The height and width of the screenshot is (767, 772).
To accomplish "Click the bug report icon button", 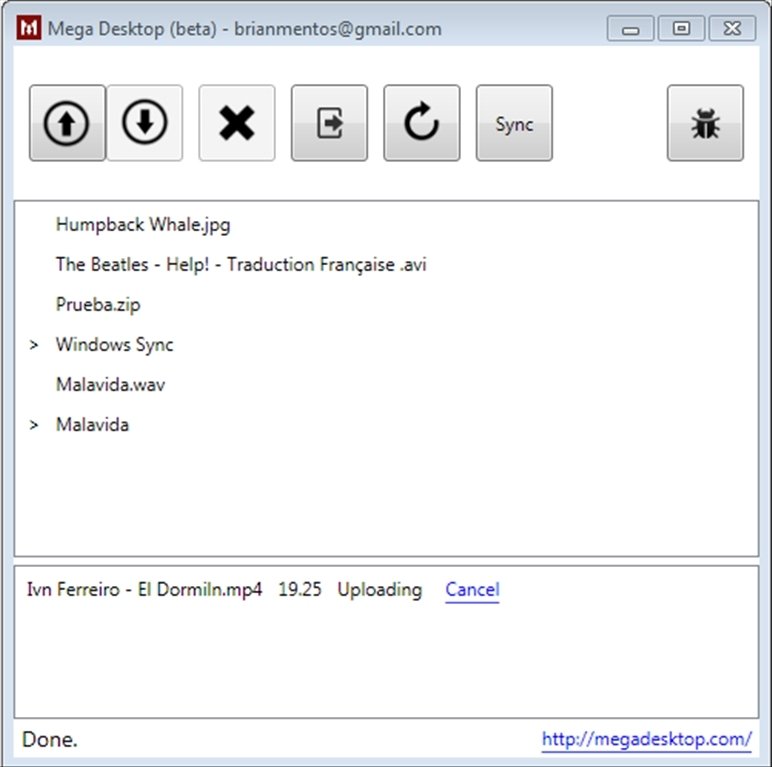I will tap(705, 123).
